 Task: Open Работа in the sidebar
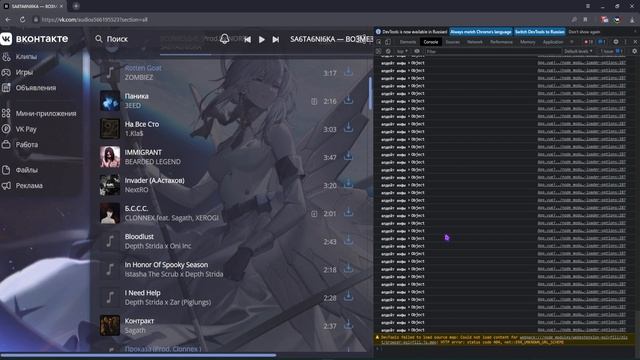pyautogui.click(x=20, y=144)
